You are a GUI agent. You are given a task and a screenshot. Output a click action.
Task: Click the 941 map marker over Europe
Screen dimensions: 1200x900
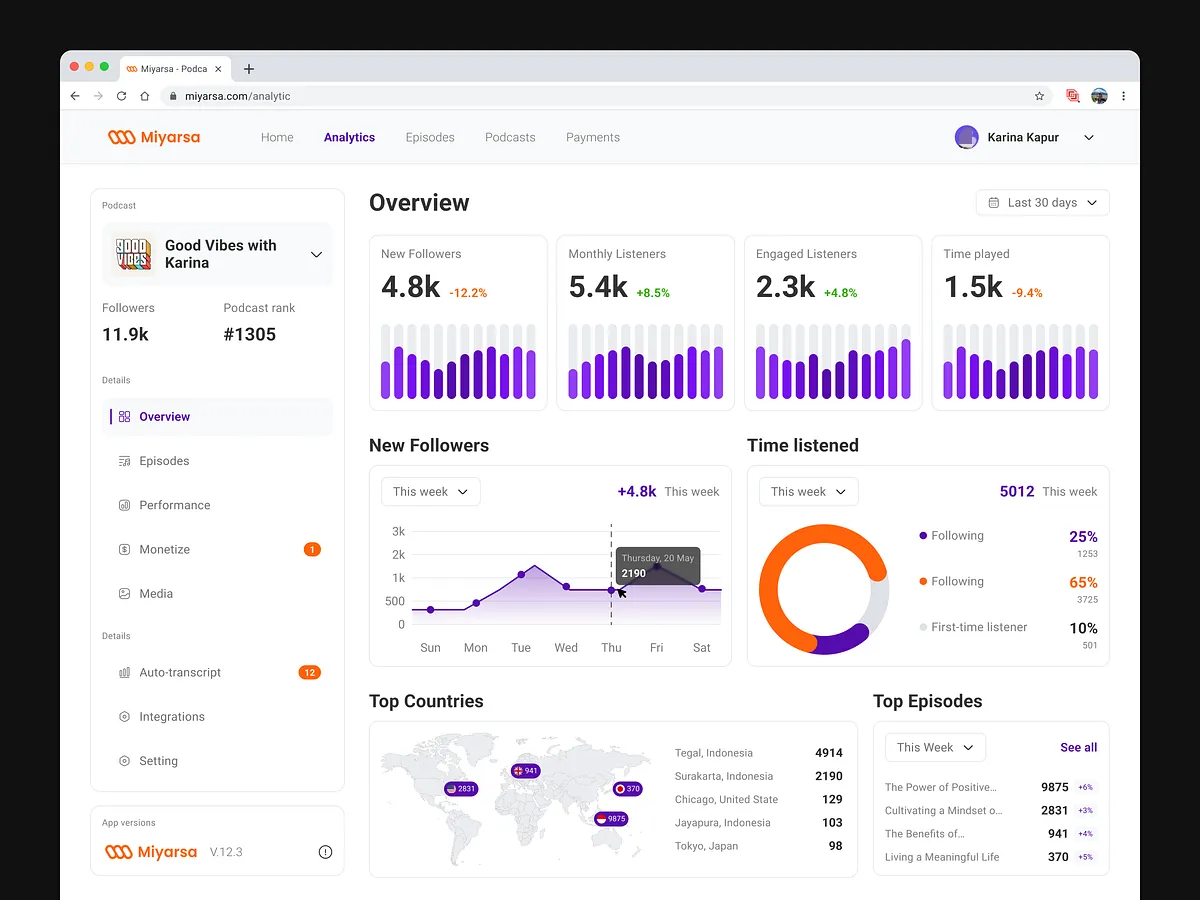[x=526, y=771]
